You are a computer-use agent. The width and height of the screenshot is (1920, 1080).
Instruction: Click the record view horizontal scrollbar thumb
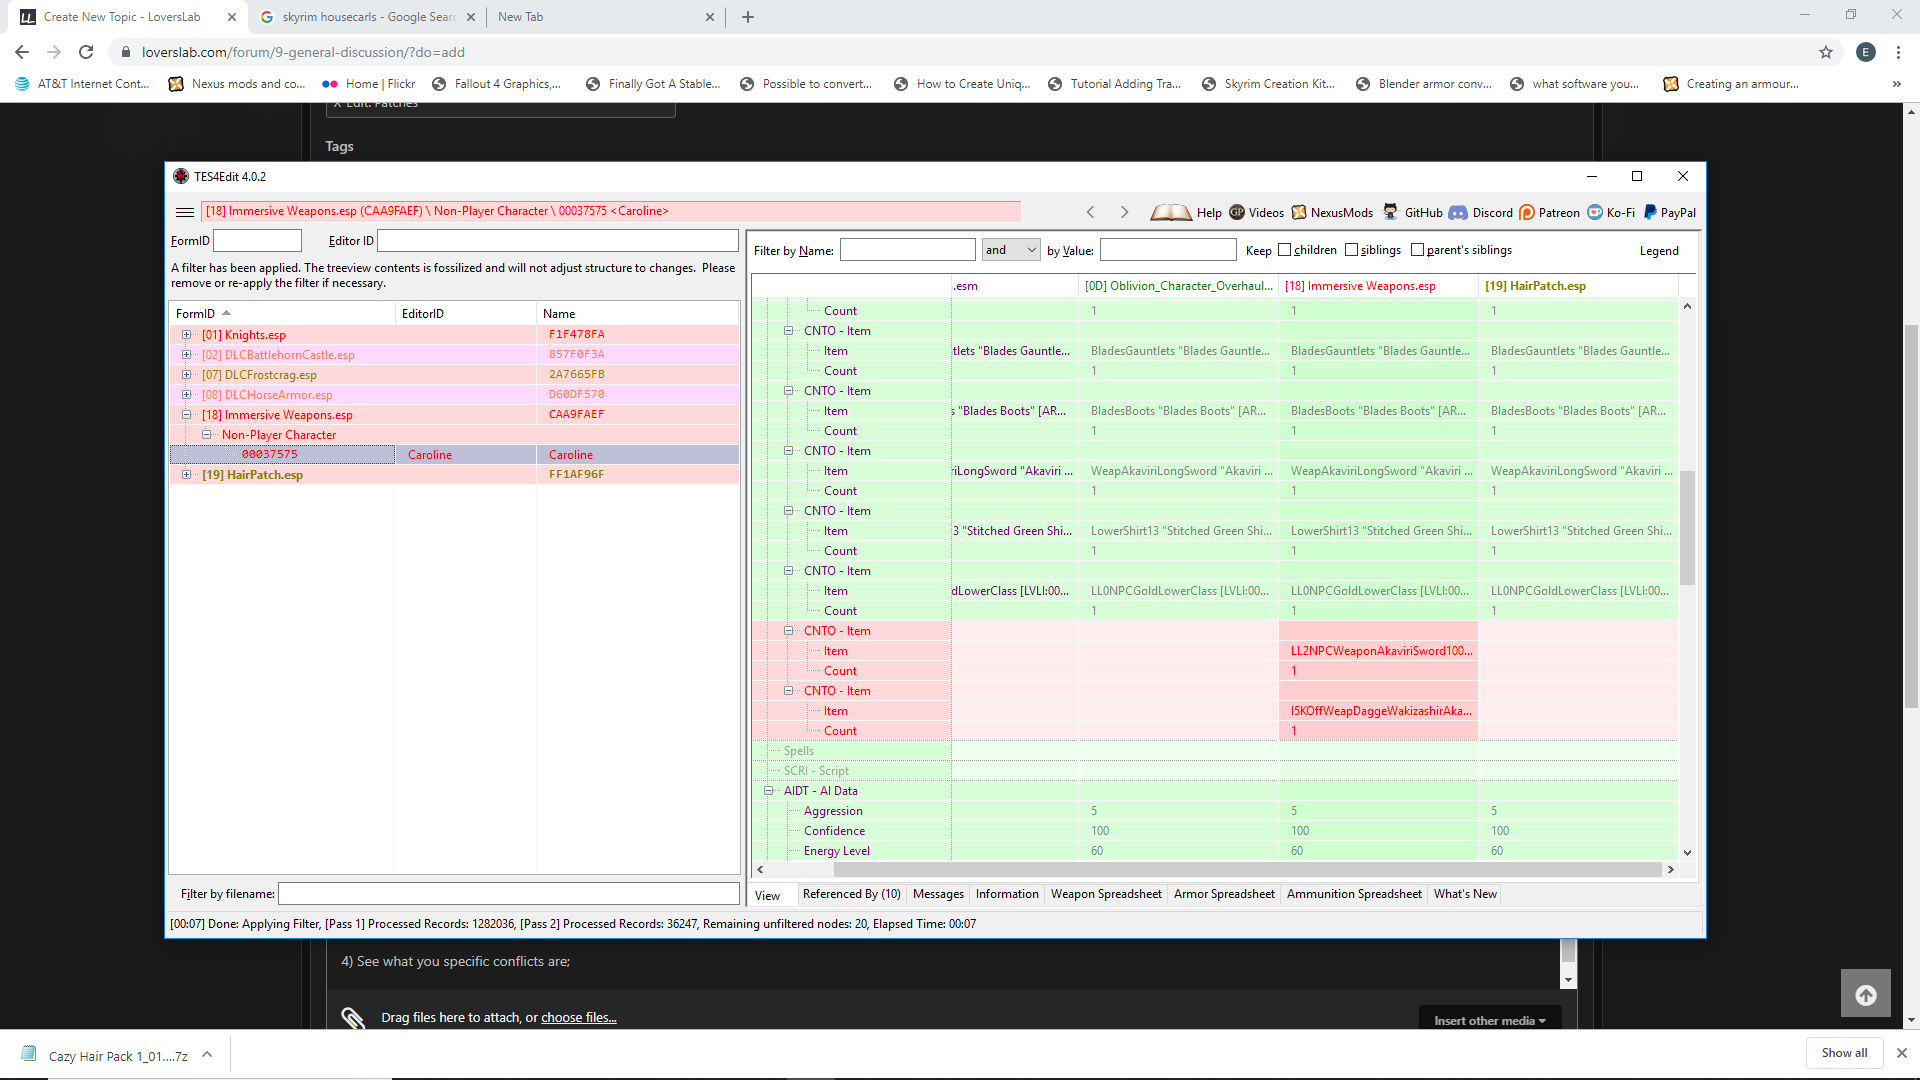(x=1247, y=869)
